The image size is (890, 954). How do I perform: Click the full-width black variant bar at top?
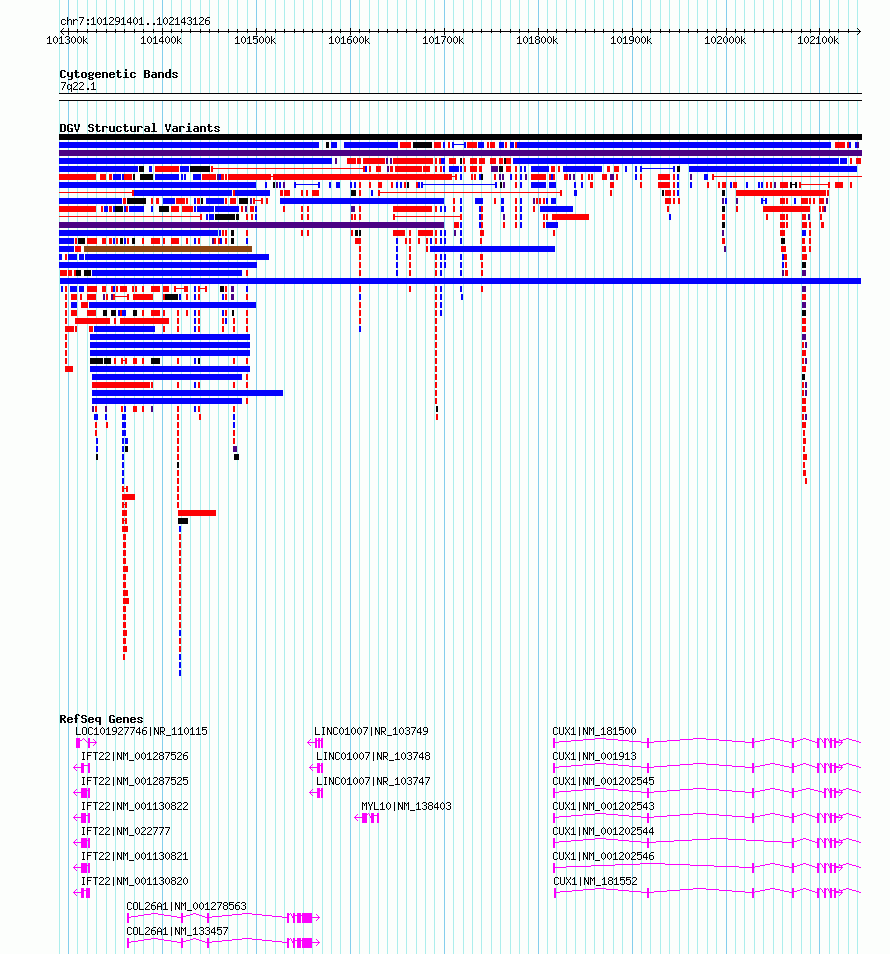coord(461,138)
